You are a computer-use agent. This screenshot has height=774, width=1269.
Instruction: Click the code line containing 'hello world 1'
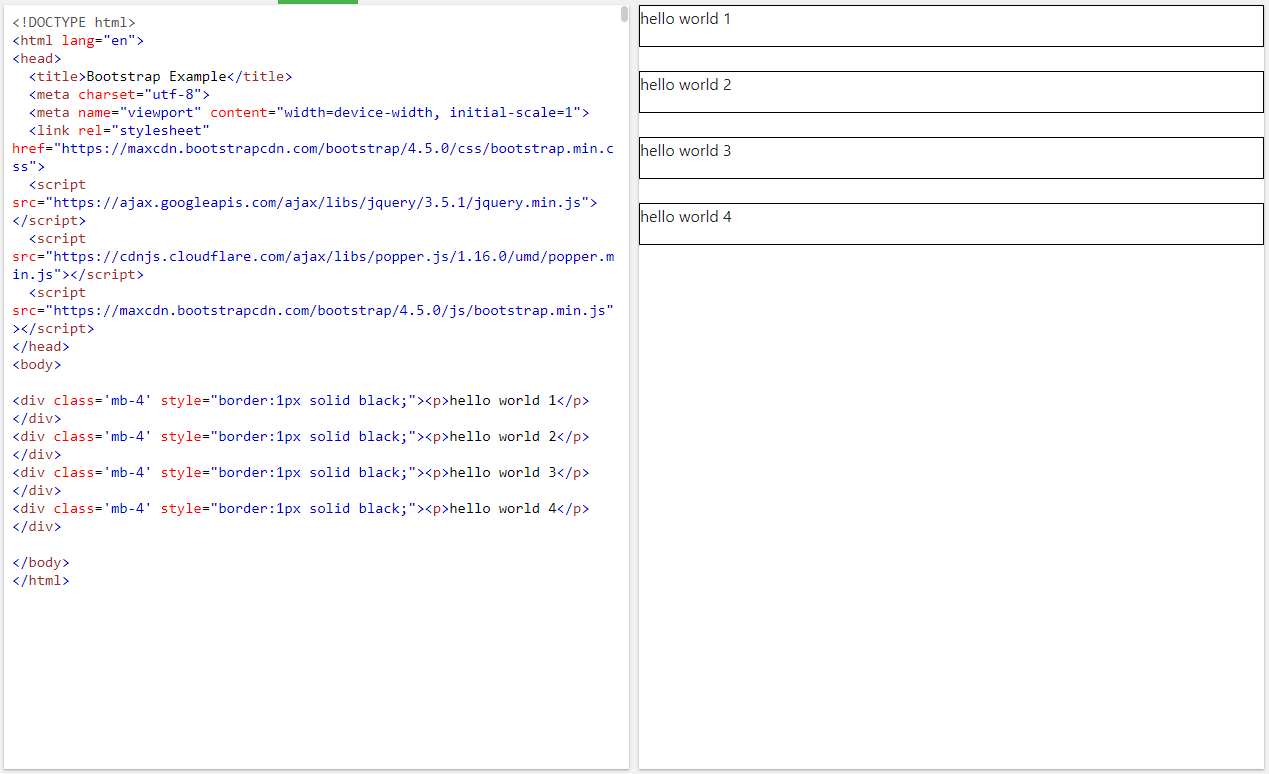click(301, 400)
